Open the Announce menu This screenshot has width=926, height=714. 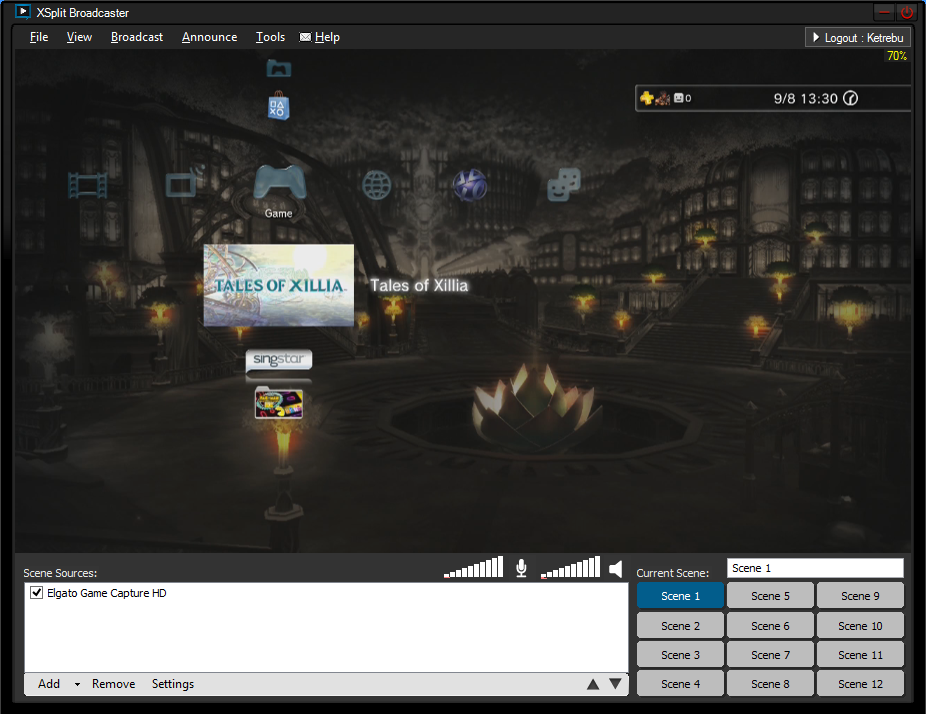tap(210, 37)
